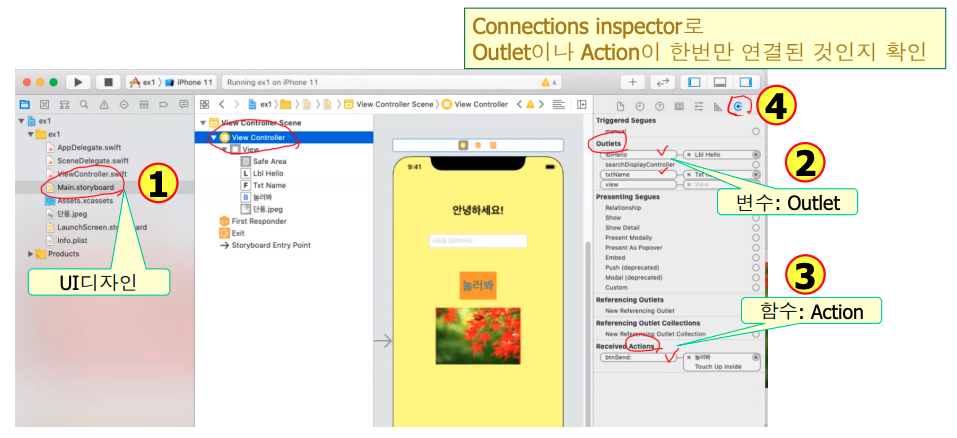Screen dimensions: 957x438
Task: Select Assets.xcassets in the navigator
Action: click(x=85, y=201)
